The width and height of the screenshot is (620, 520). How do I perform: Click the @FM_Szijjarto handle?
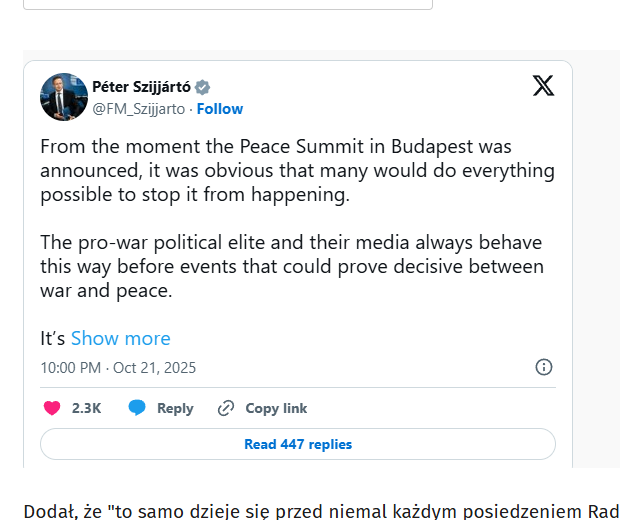click(x=138, y=109)
